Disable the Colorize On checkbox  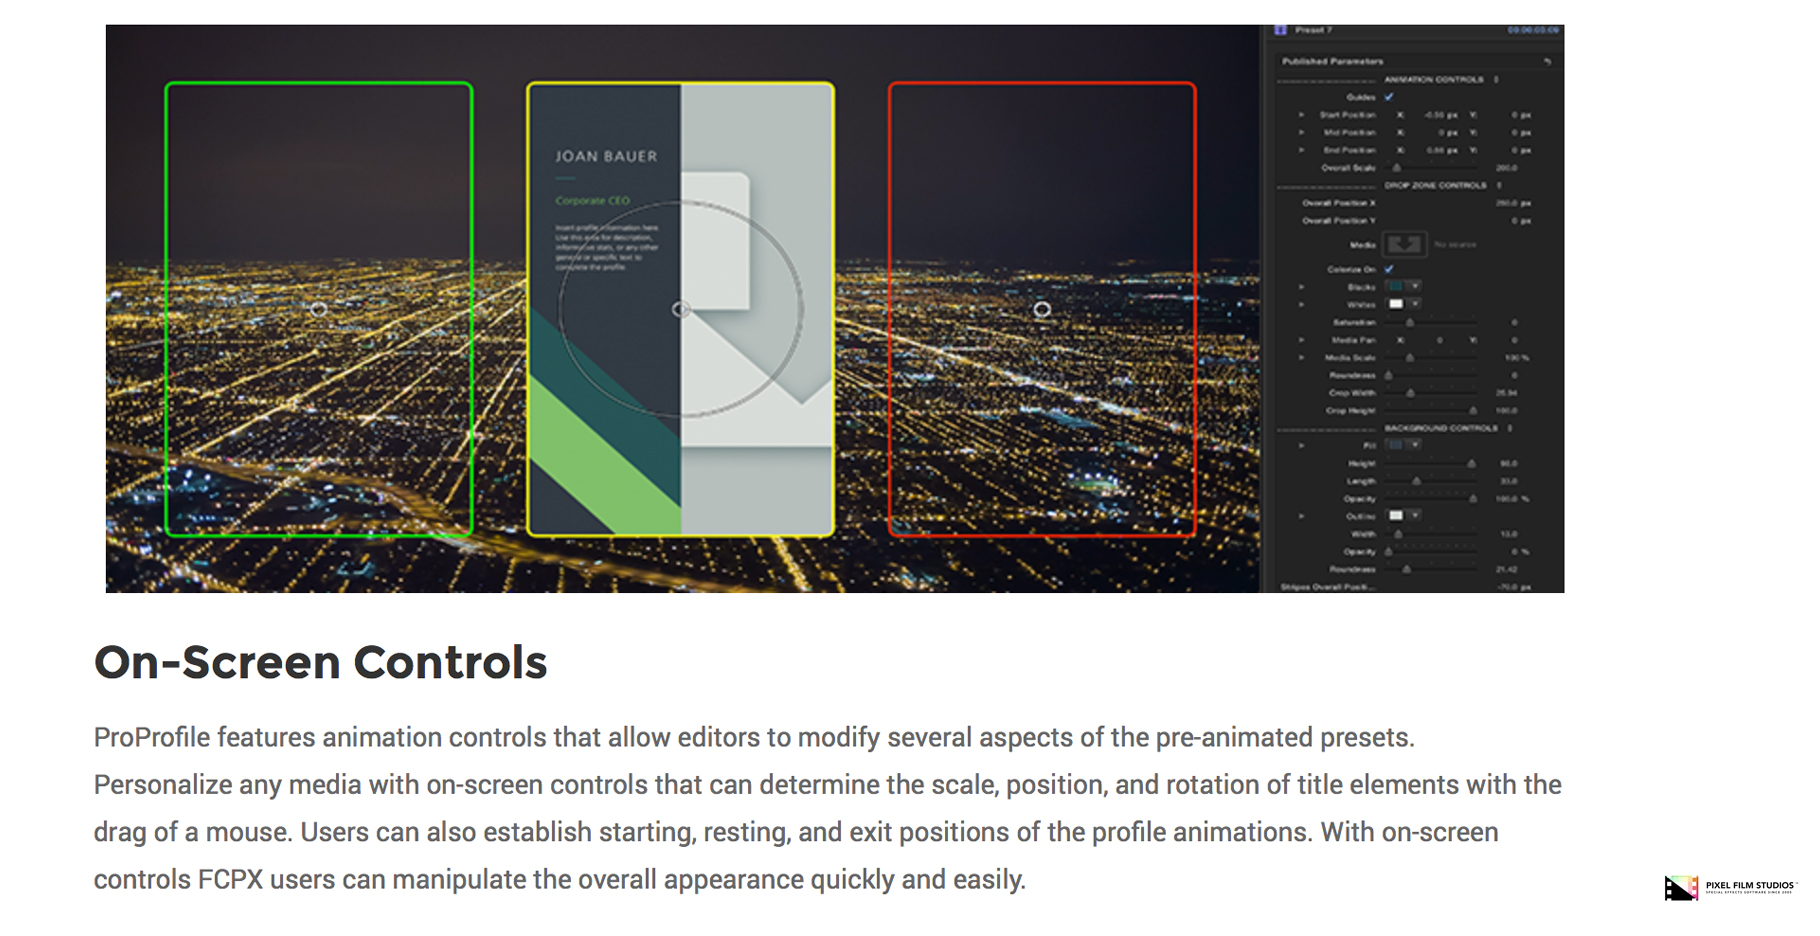click(1389, 269)
